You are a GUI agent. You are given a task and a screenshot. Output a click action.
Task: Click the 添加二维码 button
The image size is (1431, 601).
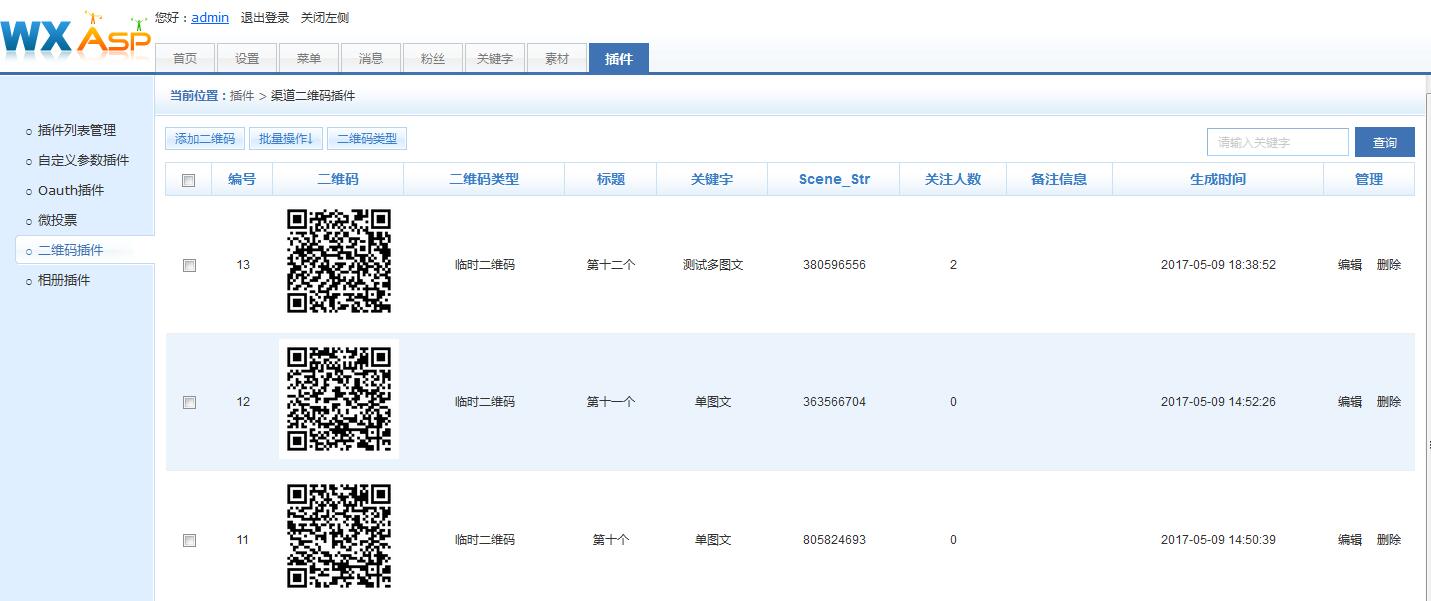pyautogui.click(x=205, y=139)
